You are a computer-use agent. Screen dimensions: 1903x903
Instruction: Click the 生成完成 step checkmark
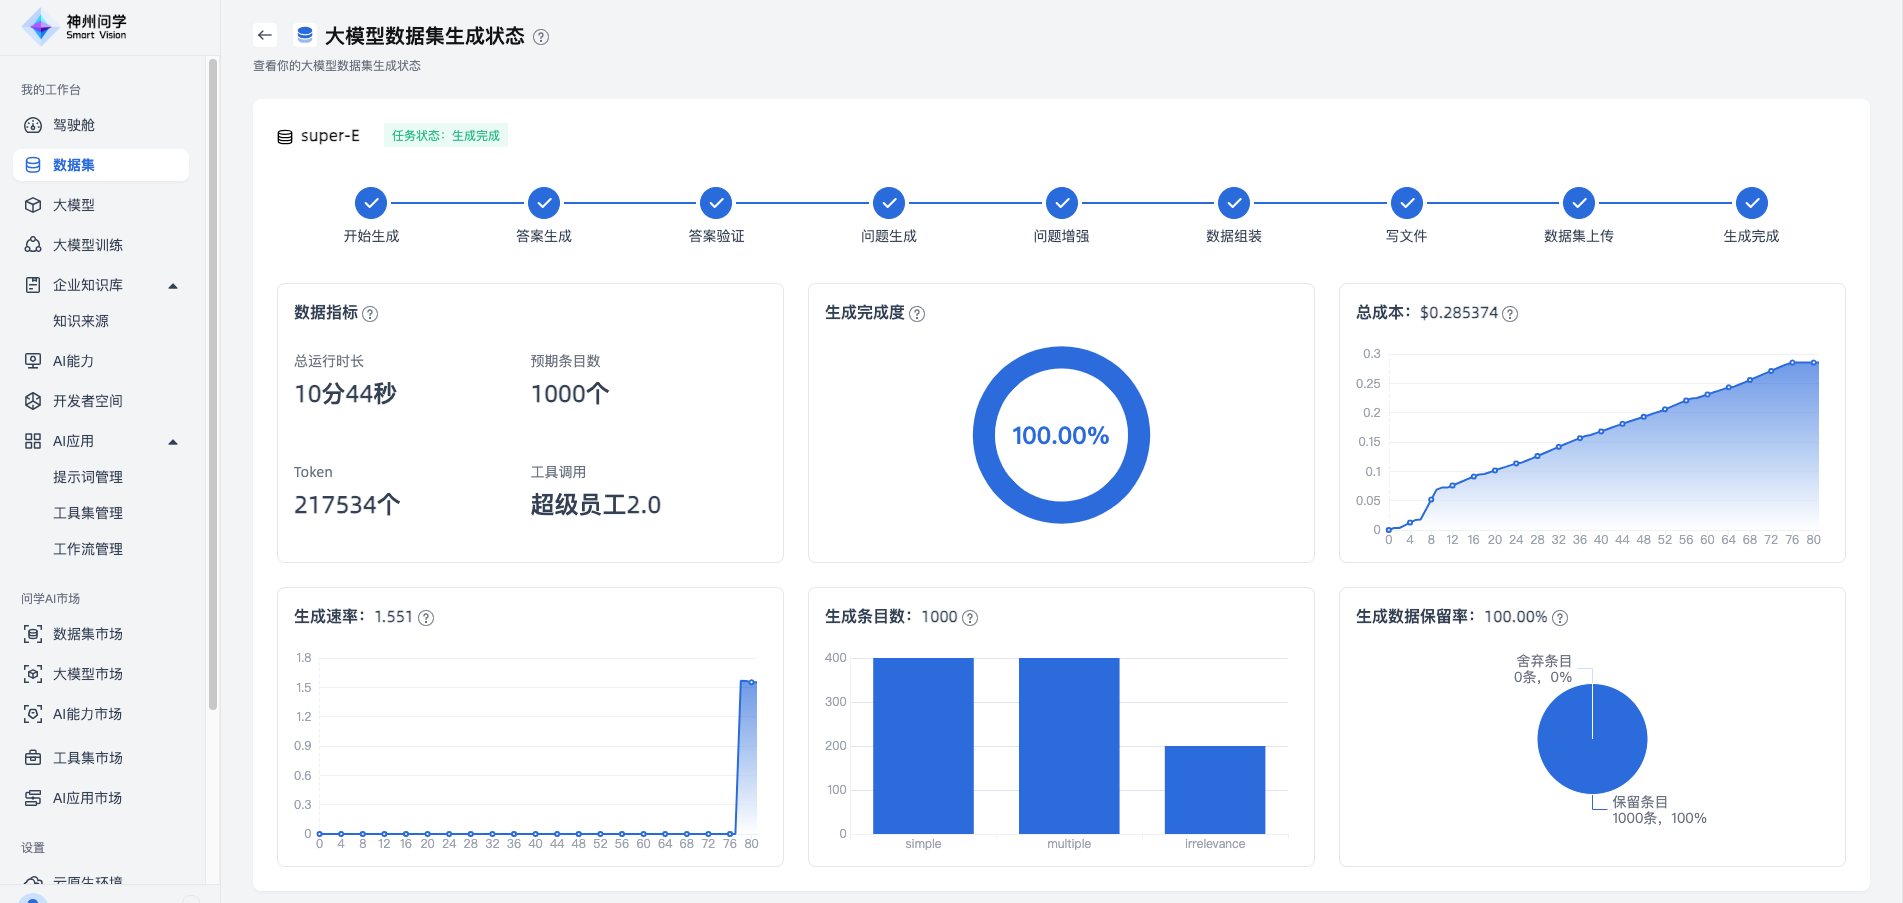(x=1752, y=203)
